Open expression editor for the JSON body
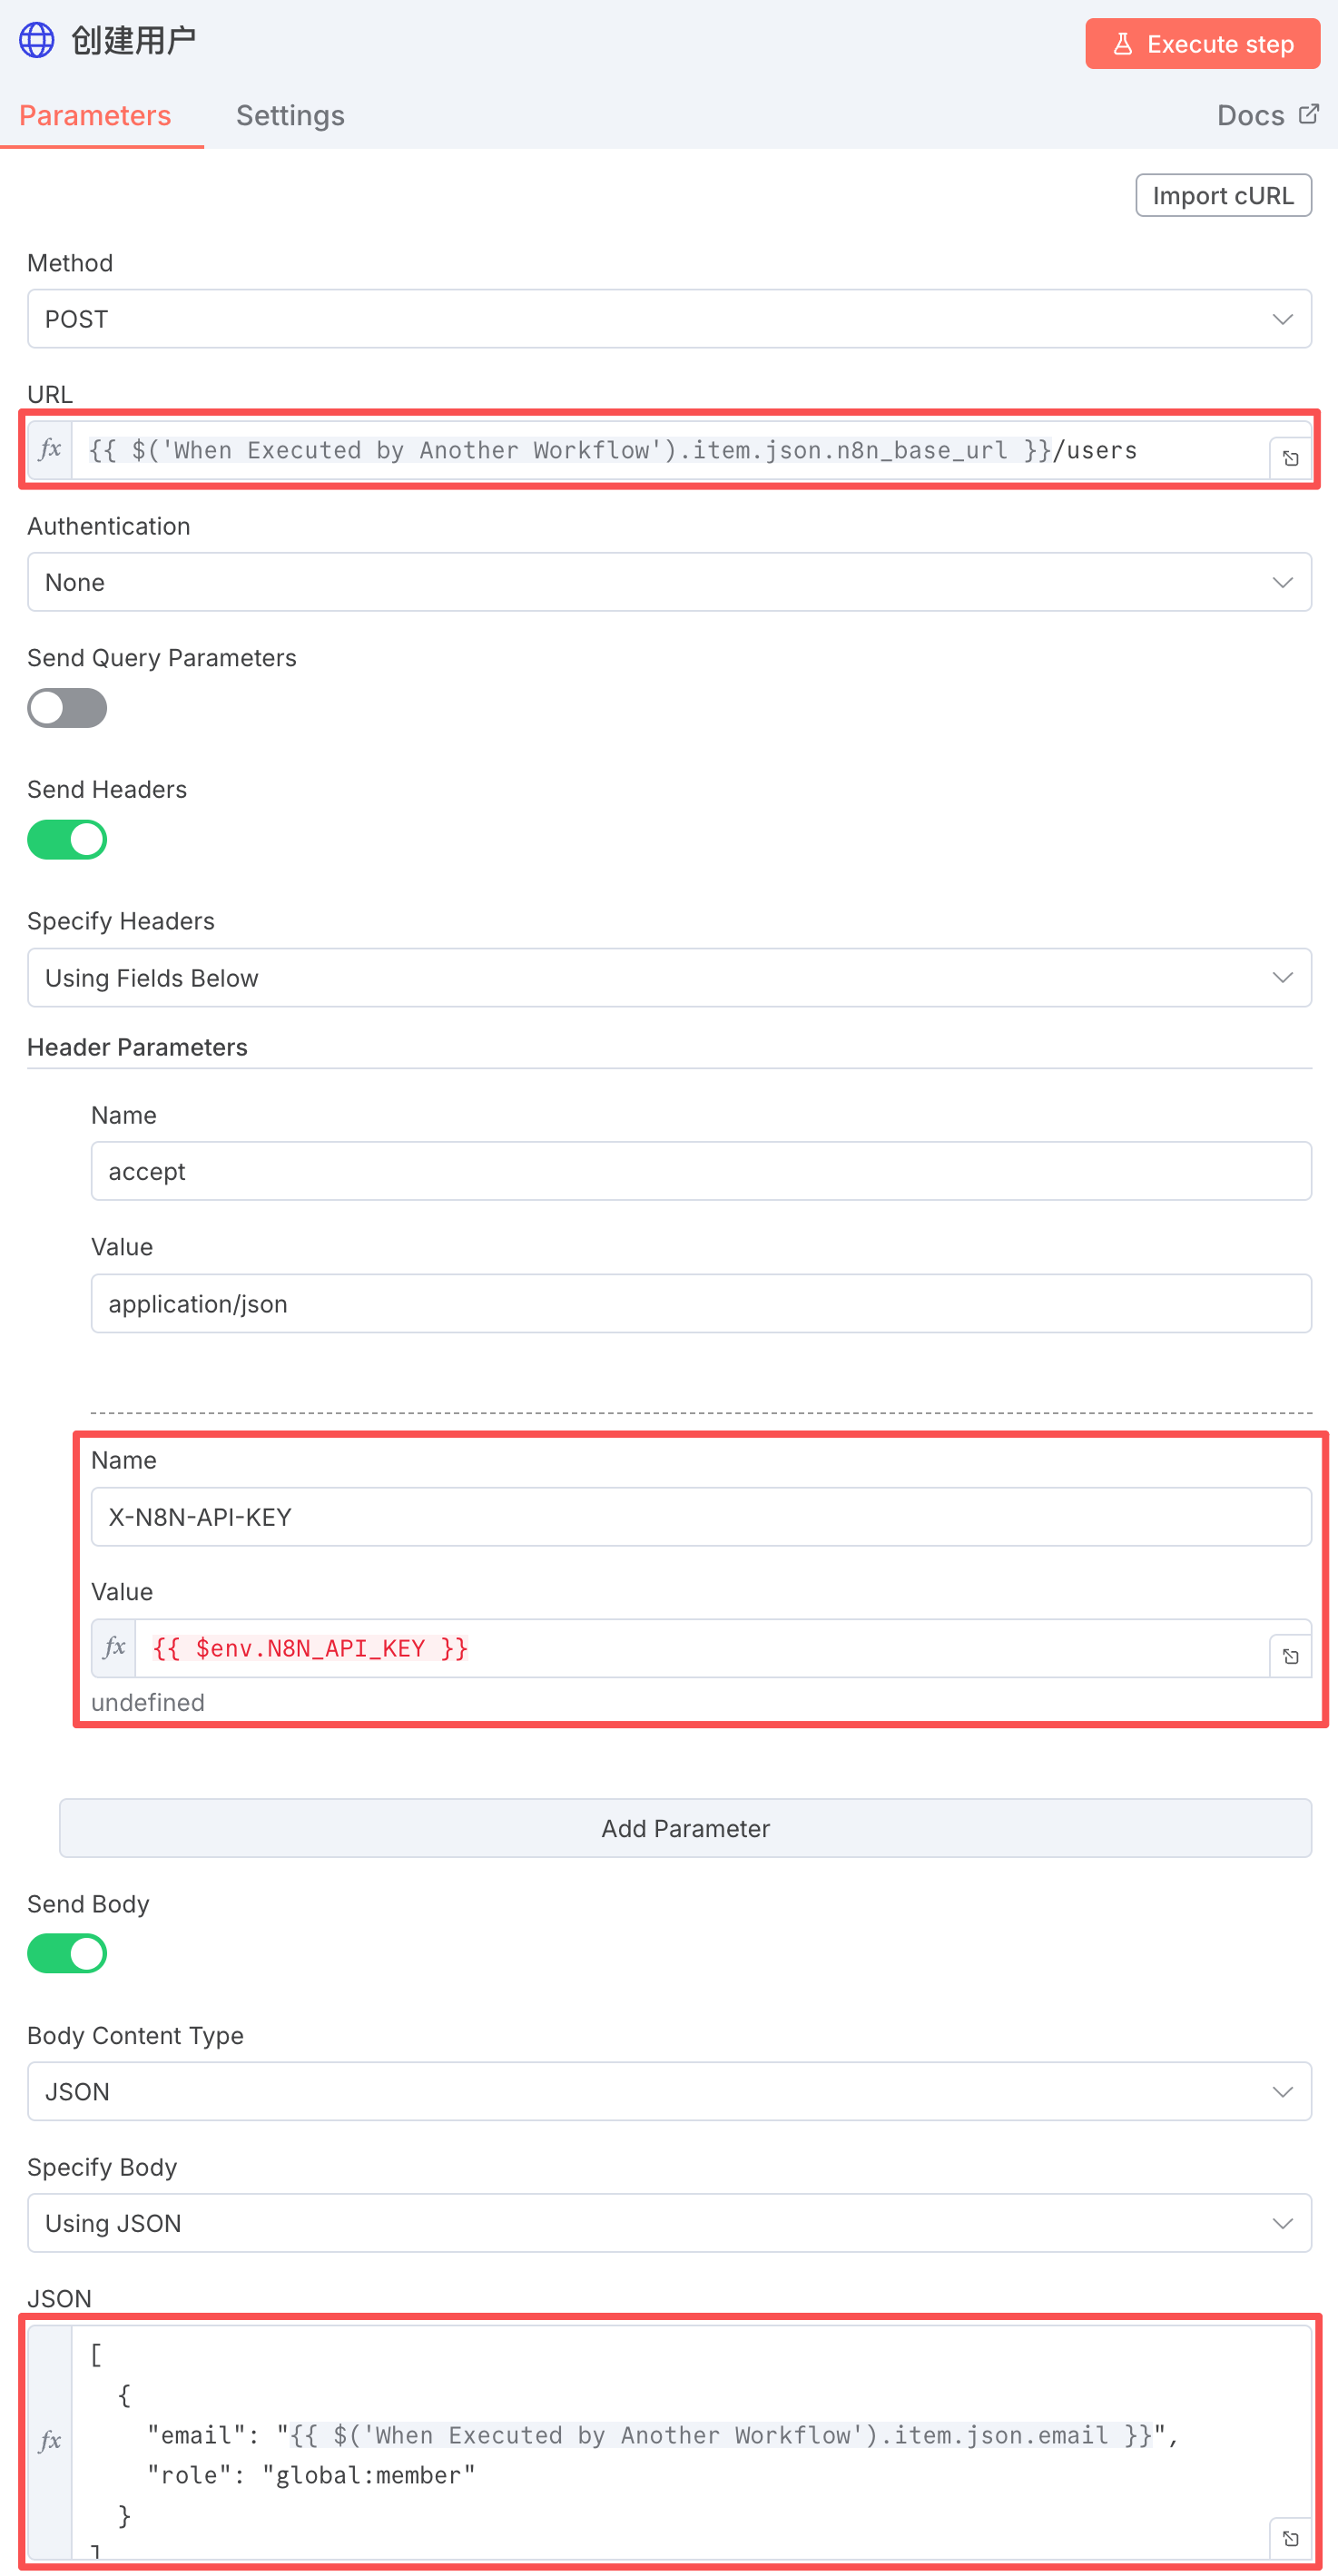1338x2576 pixels. tap(1290, 2538)
